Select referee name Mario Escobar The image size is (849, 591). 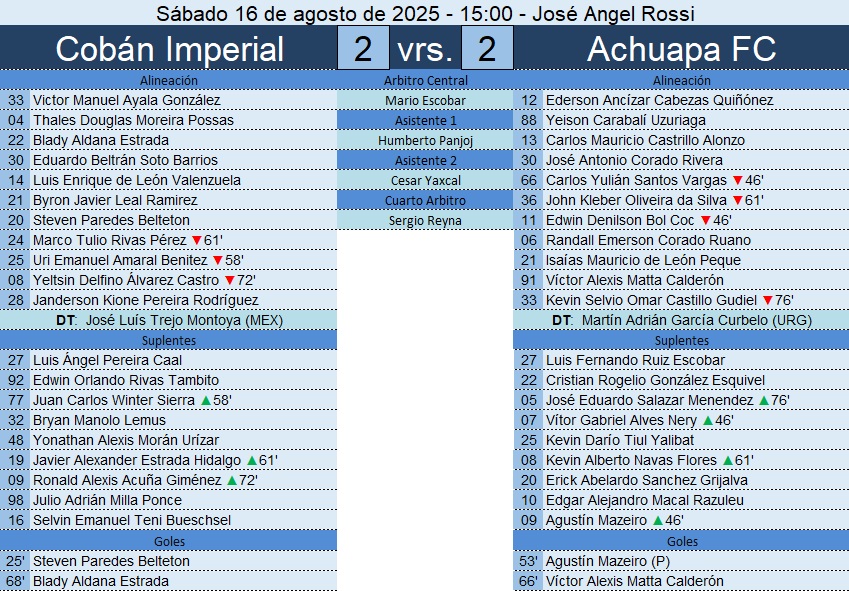pos(425,101)
